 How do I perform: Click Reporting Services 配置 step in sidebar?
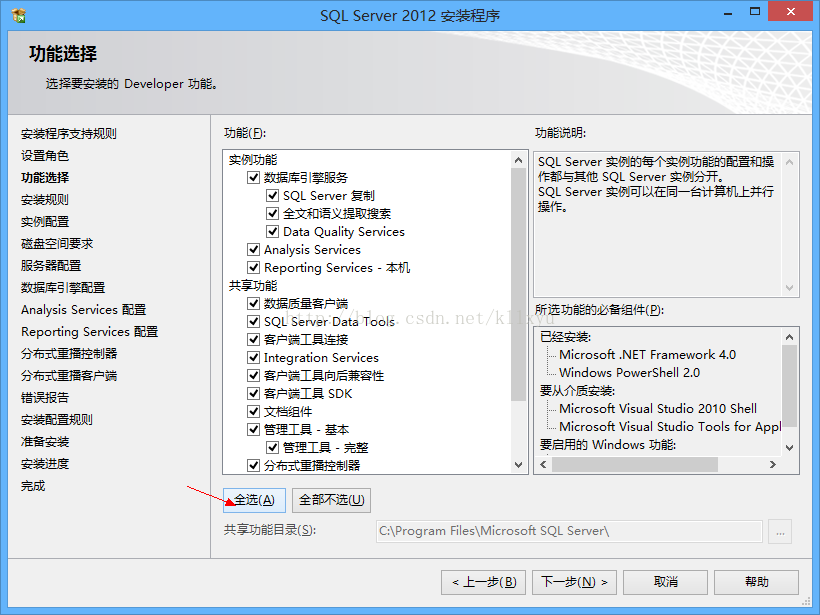[89, 332]
